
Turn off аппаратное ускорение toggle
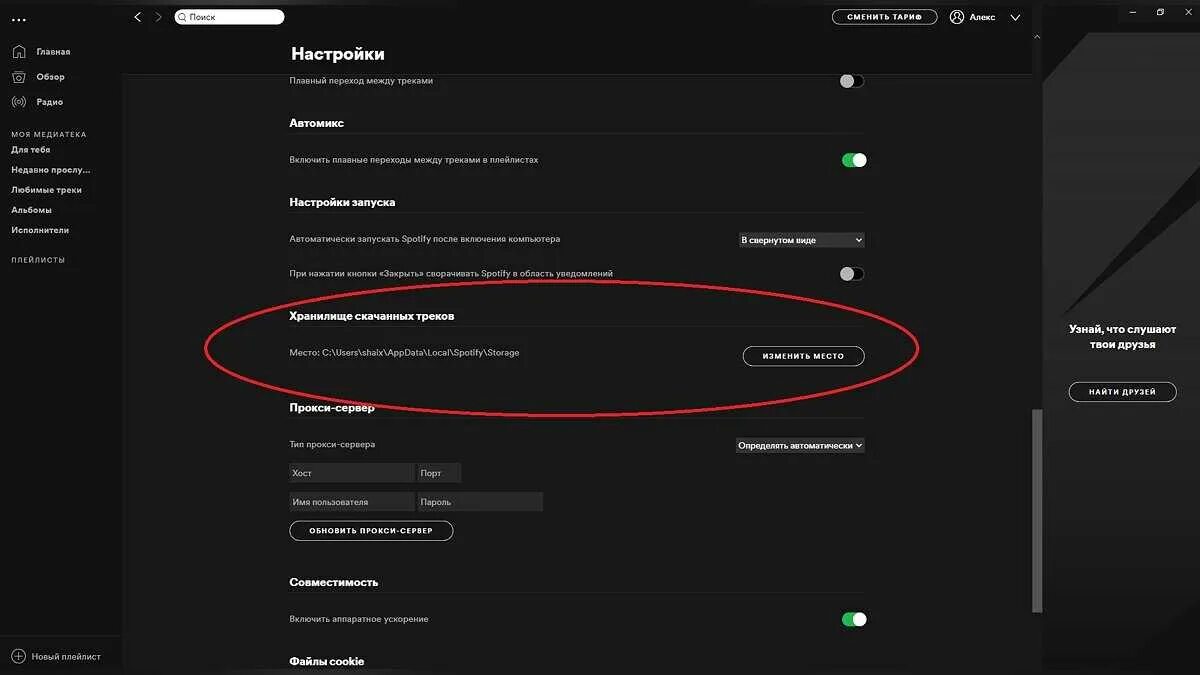tap(854, 619)
